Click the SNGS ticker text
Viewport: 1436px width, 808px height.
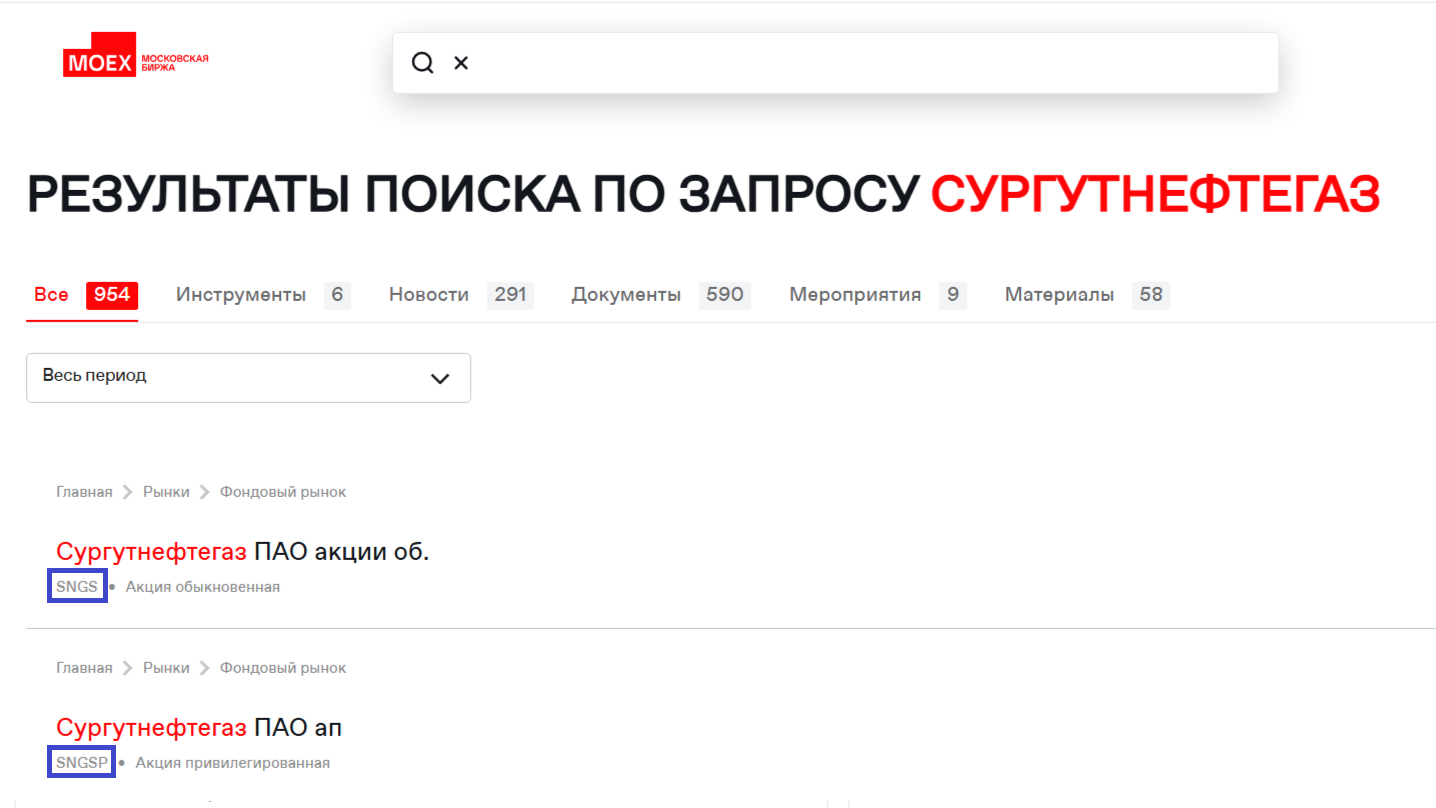point(77,587)
